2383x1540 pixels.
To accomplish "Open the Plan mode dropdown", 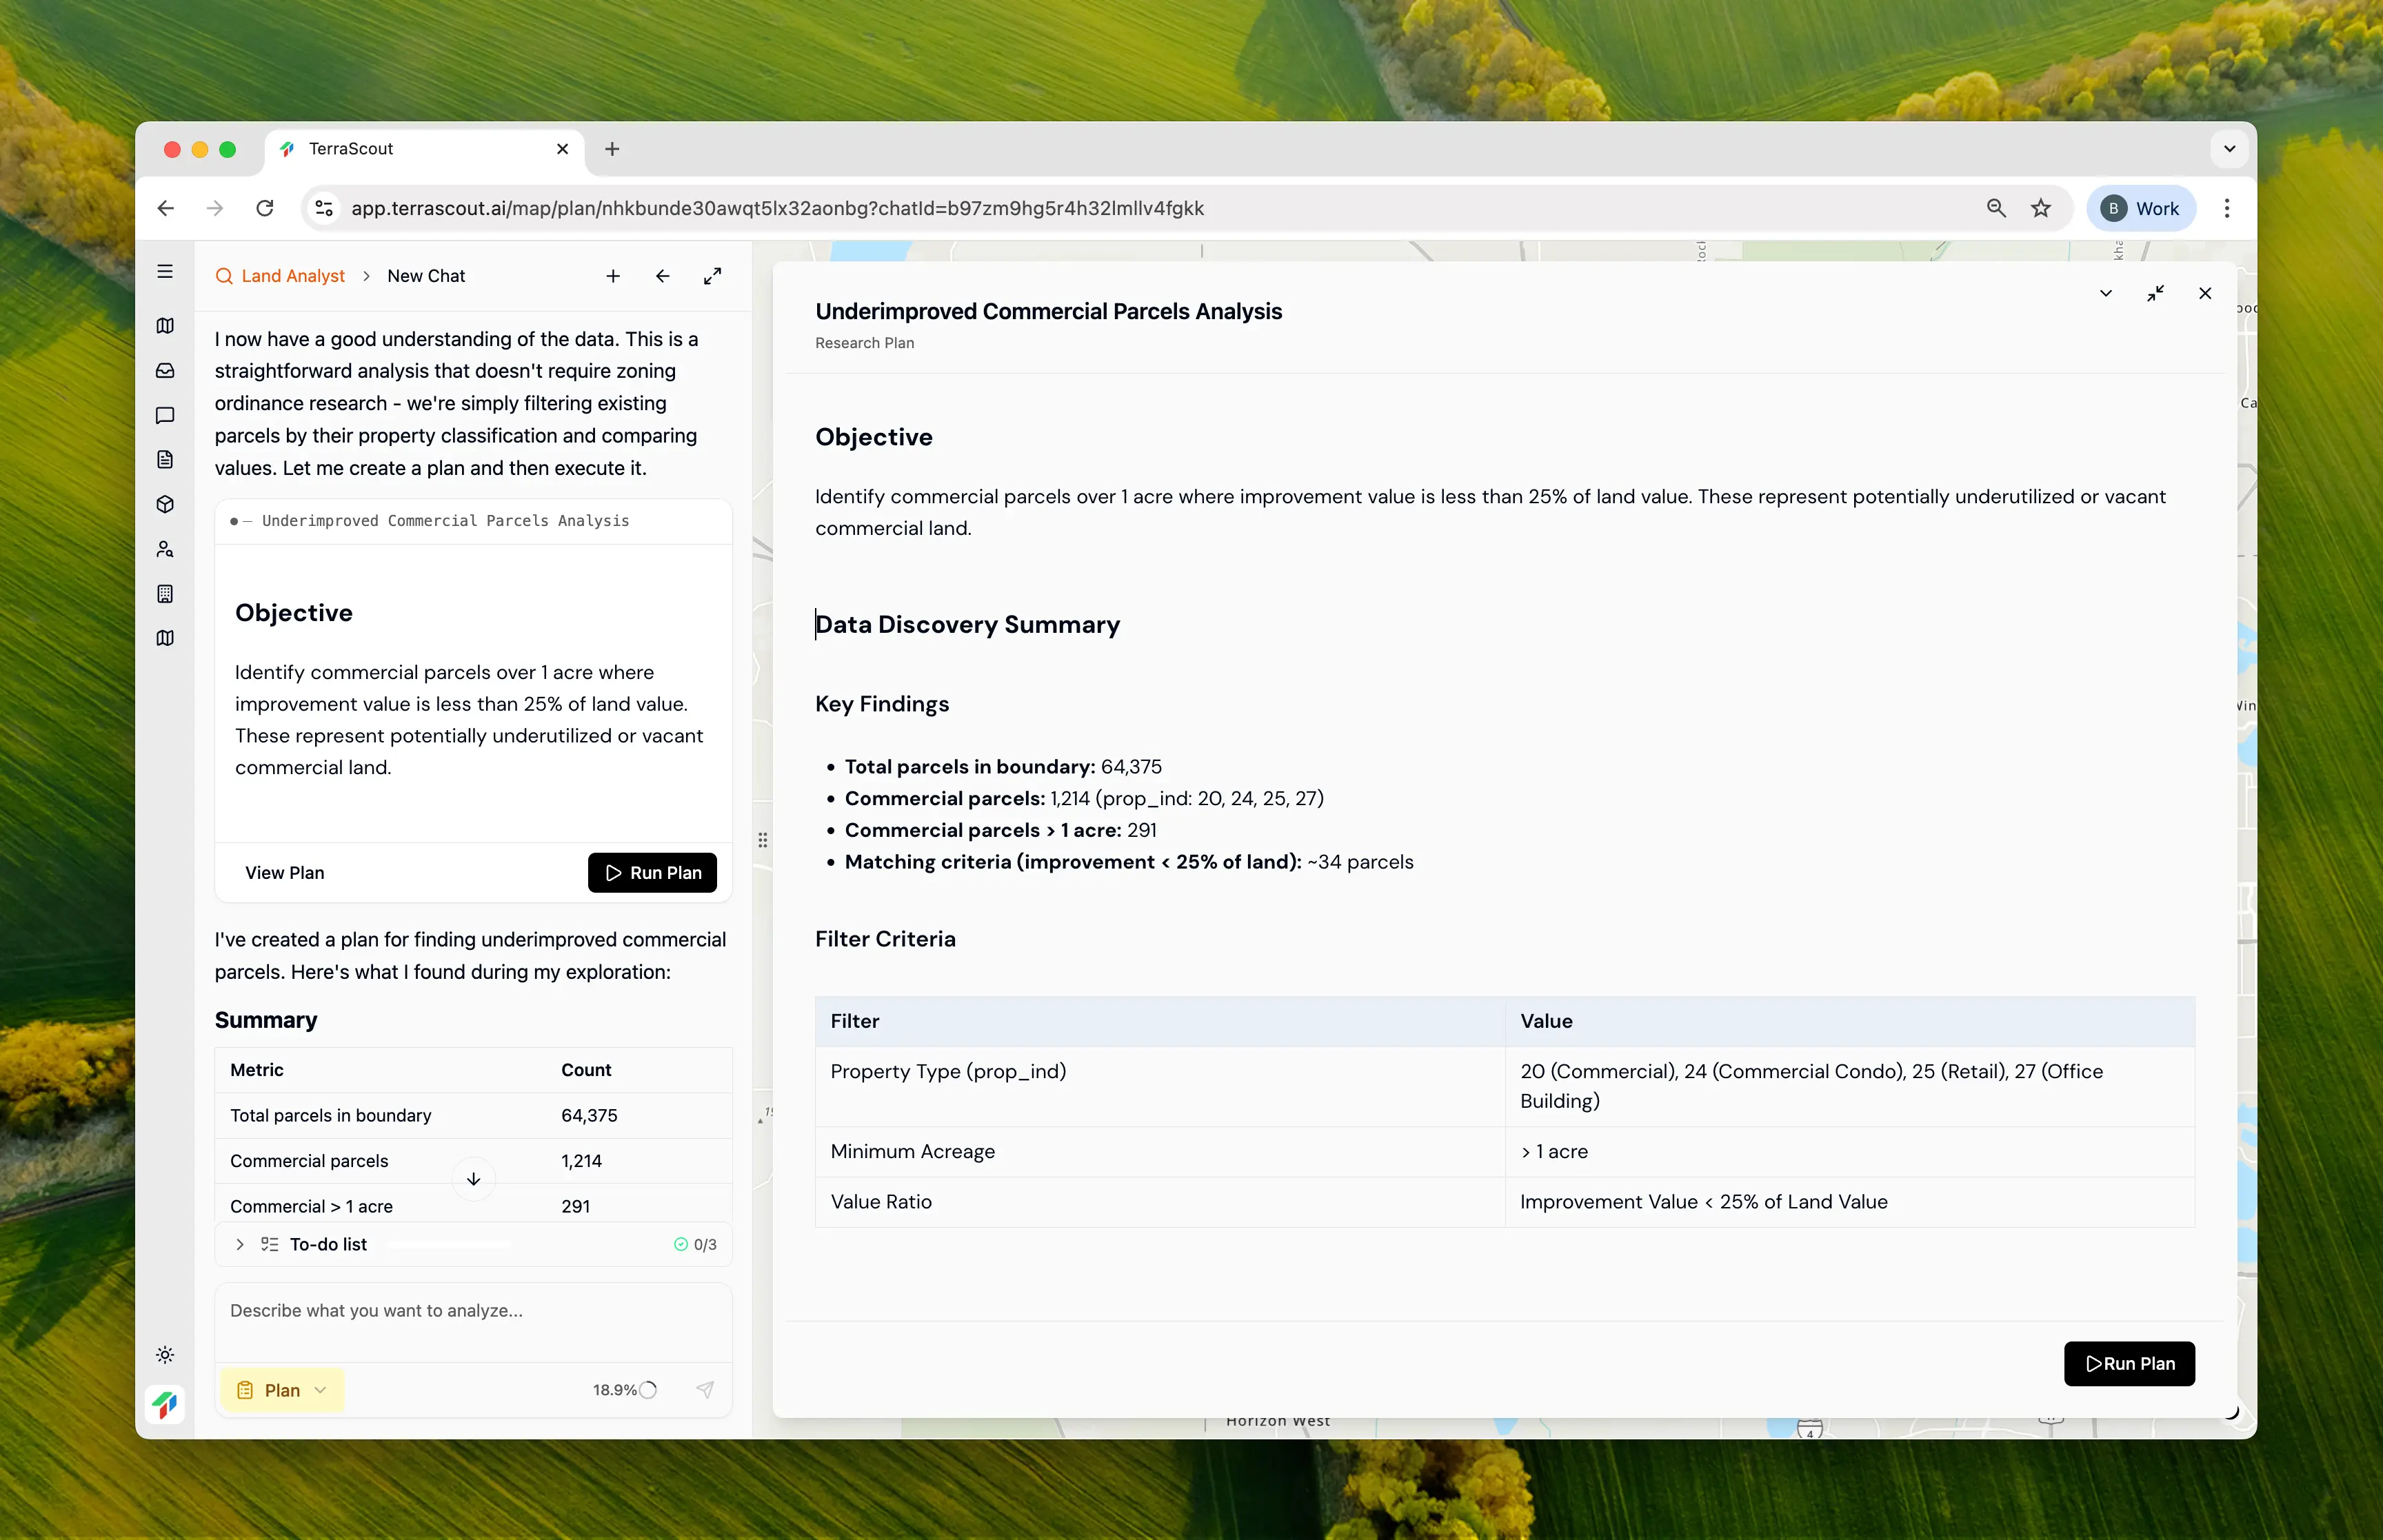I will click(x=283, y=1390).
